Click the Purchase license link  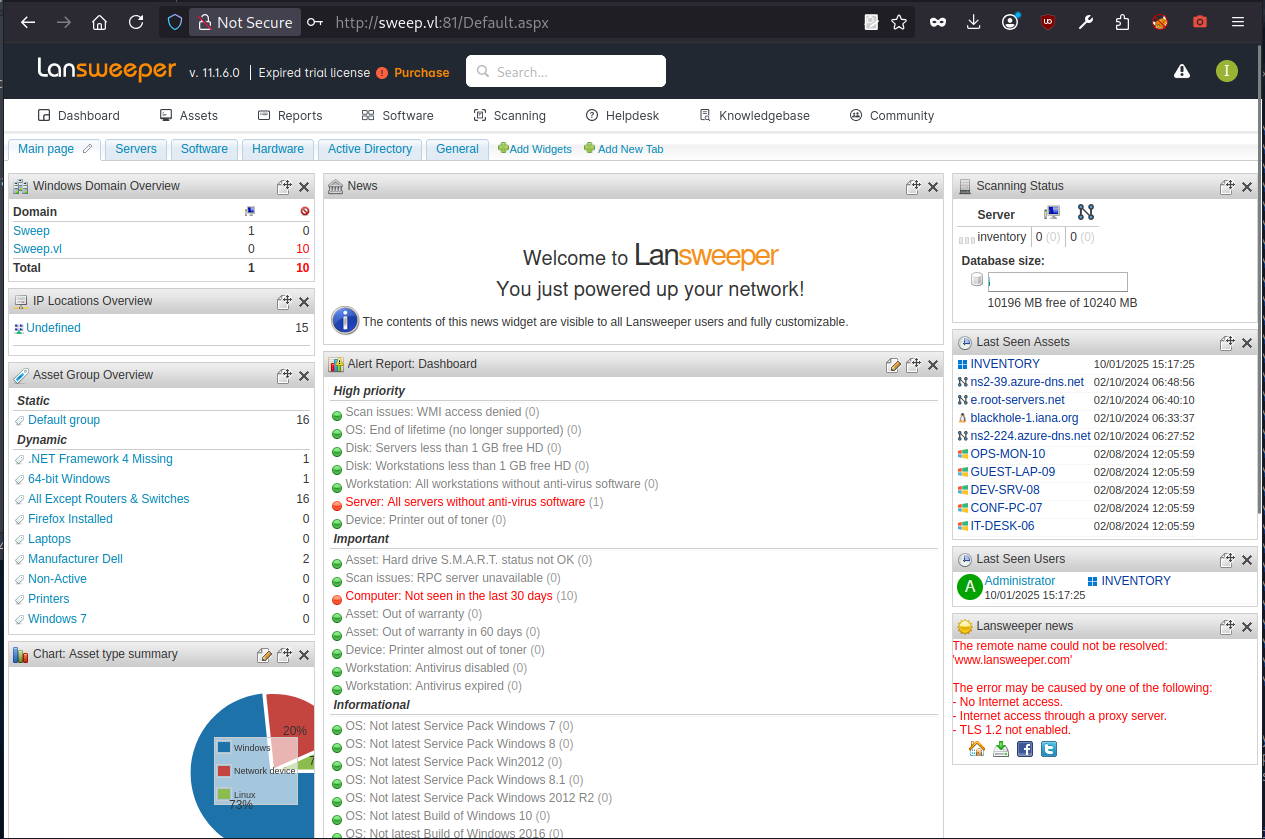point(421,72)
